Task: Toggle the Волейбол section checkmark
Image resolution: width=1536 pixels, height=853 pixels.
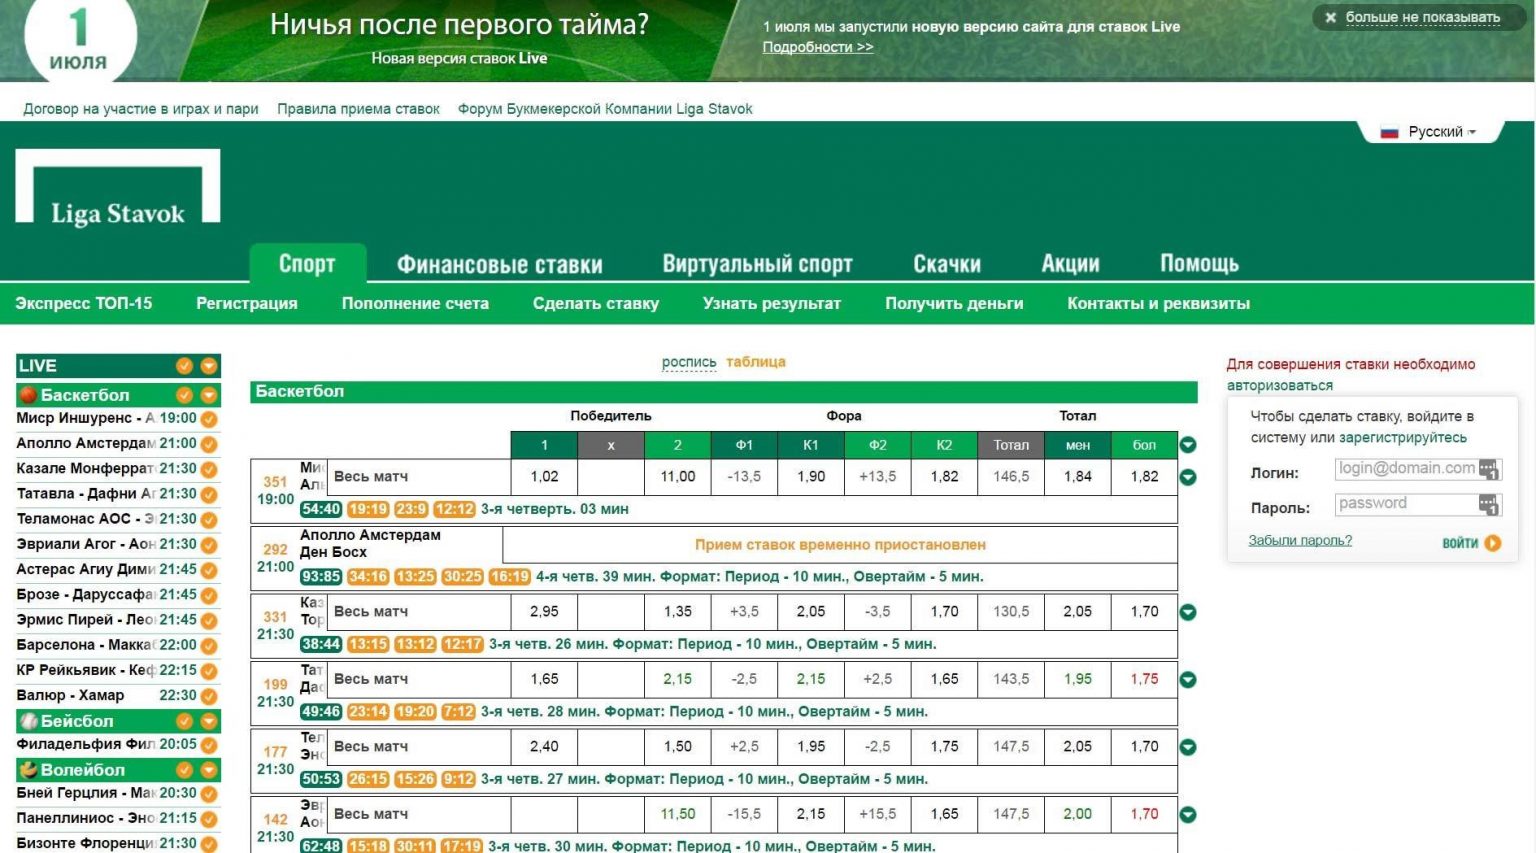Action: pos(184,770)
